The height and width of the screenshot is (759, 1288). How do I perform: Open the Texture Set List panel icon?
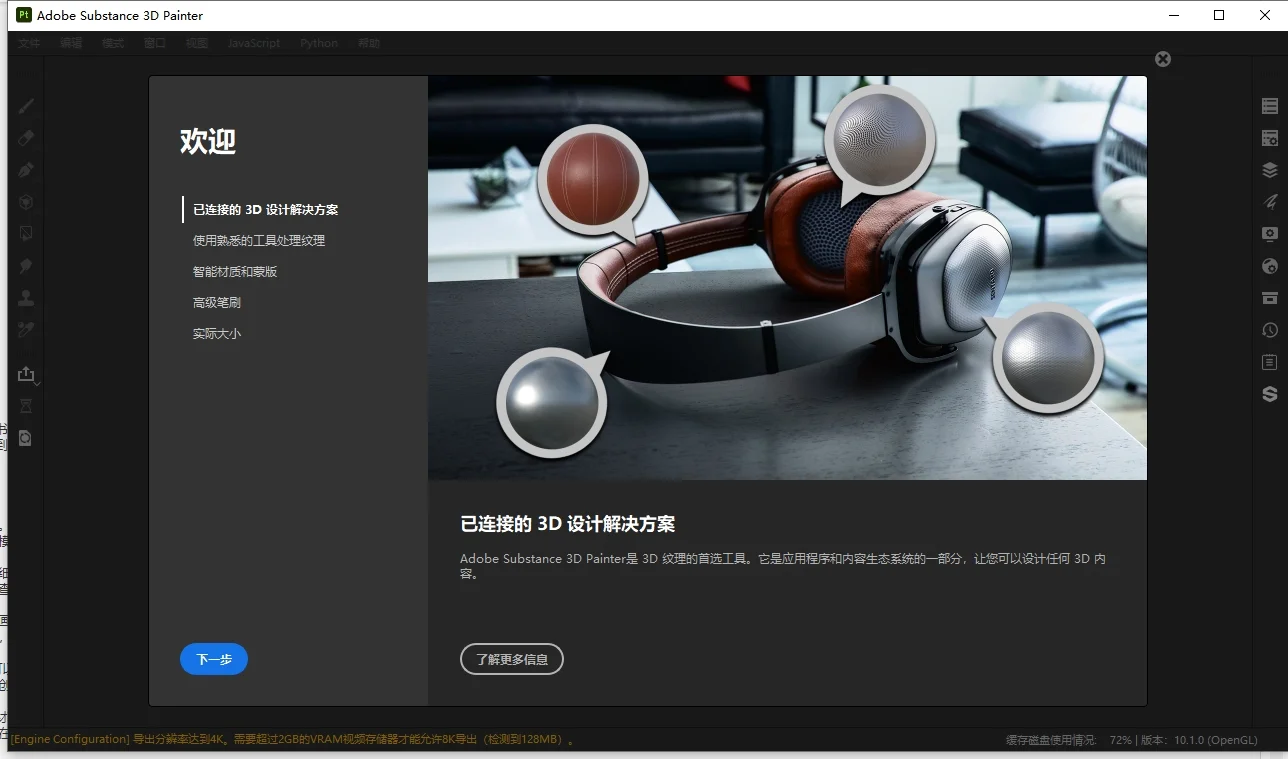[1269, 105]
